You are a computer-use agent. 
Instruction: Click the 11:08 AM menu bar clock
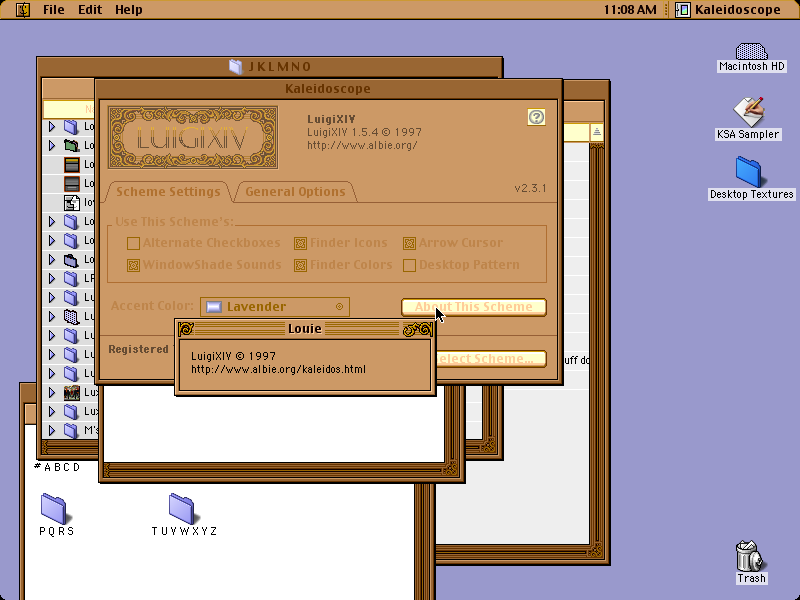click(630, 10)
